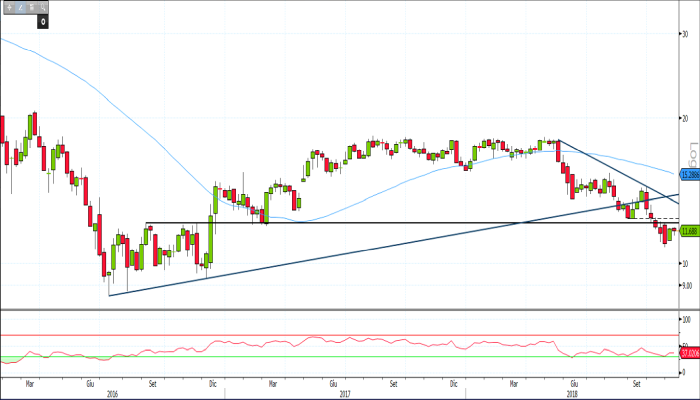
Task: Activate the line drawing pencil tool
Action: 20,7
